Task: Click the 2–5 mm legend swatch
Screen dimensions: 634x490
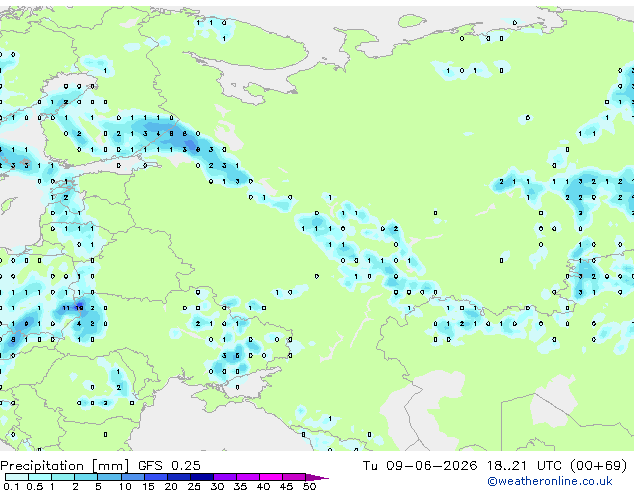Action: click(x=87, y=477)
